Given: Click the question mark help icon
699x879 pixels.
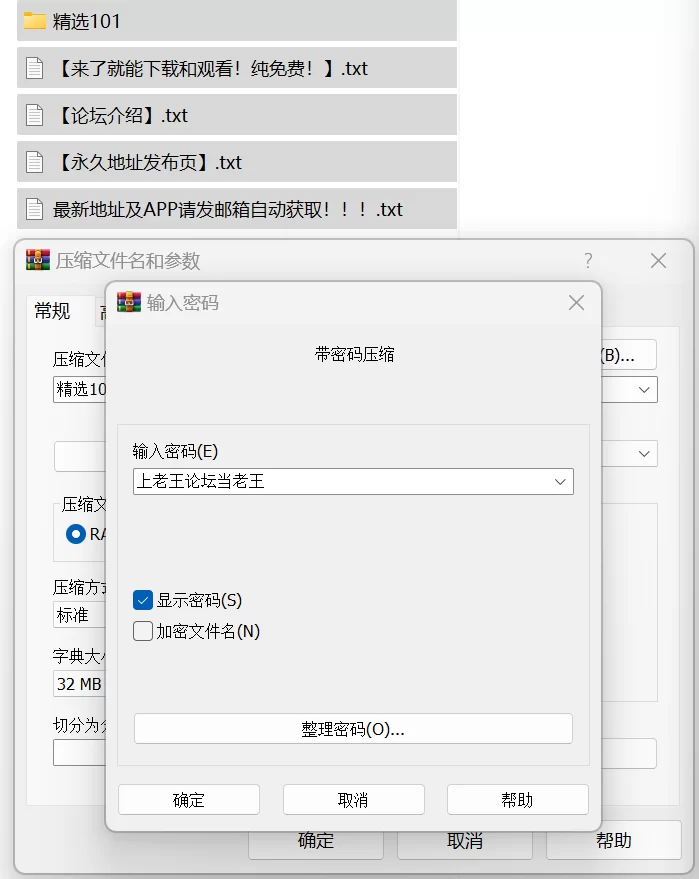Looking at the screenshot, I should pyautogui.click(x=588, y=261).
